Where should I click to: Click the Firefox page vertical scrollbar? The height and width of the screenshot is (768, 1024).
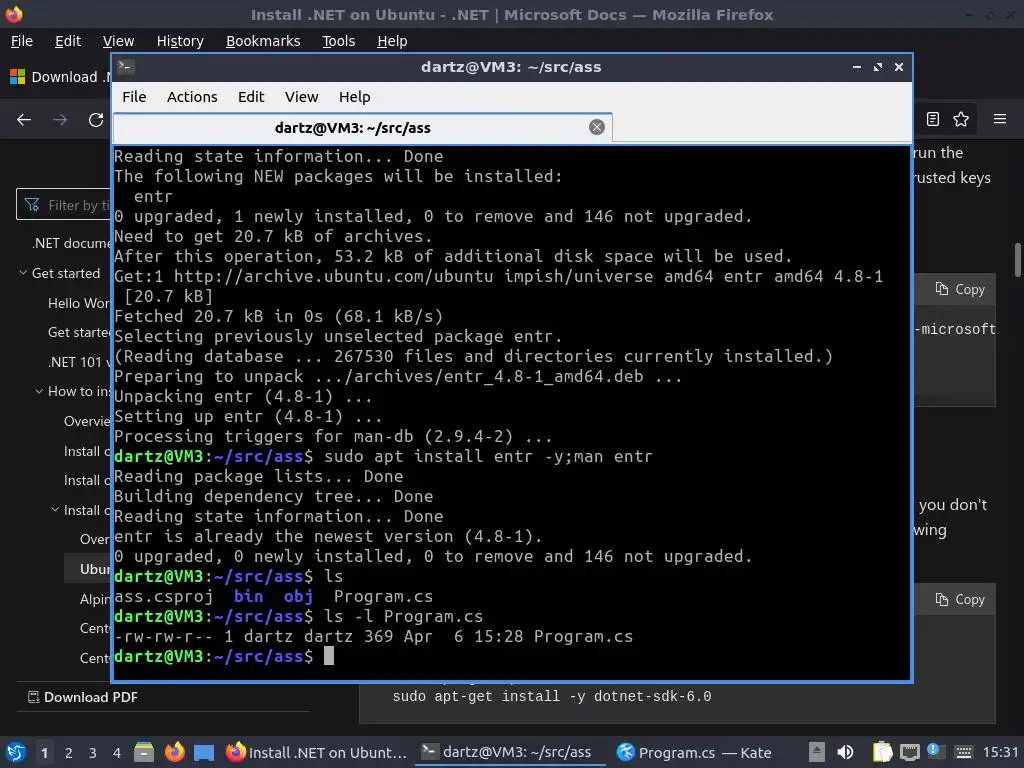pos(1017,260)
